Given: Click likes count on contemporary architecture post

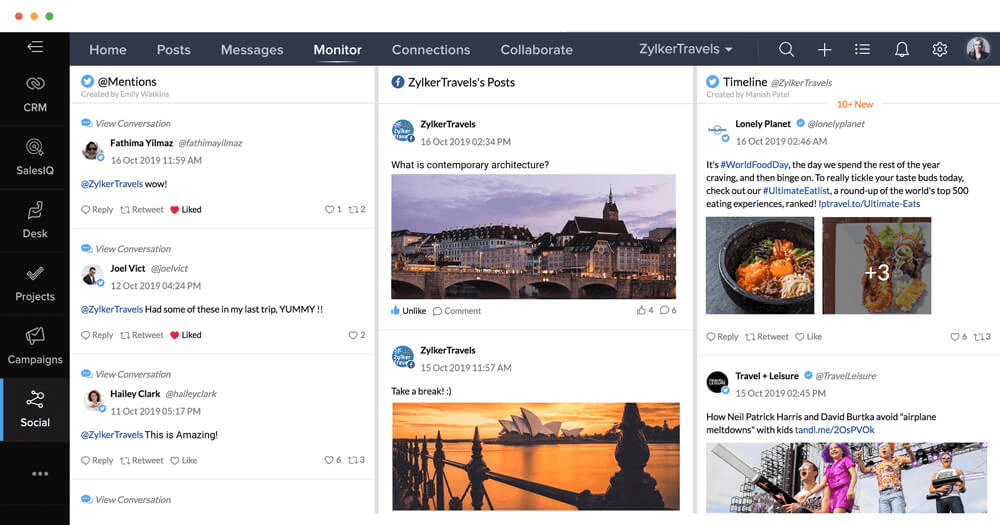Looking at the screenshot, I should [645, 310].
